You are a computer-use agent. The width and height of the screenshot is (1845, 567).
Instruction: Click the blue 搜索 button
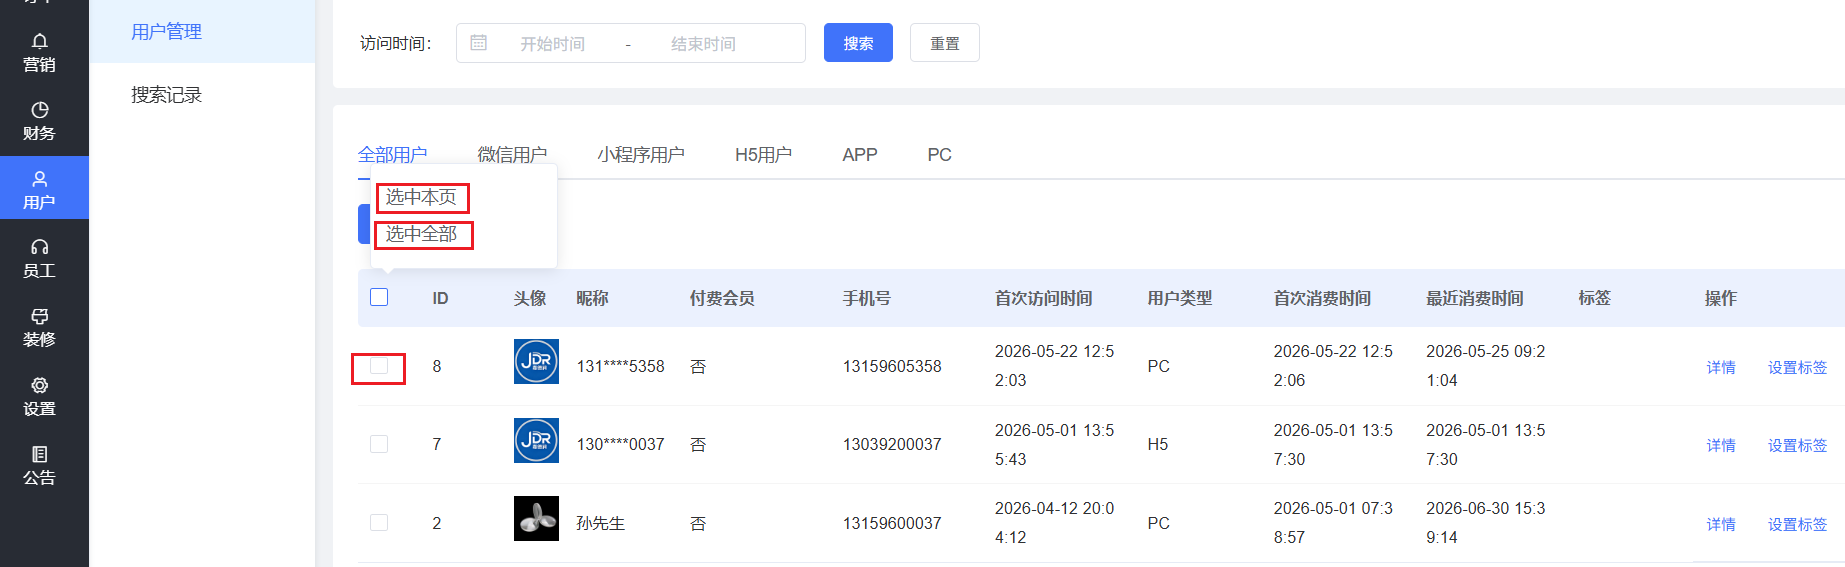[x=858, y=43]
